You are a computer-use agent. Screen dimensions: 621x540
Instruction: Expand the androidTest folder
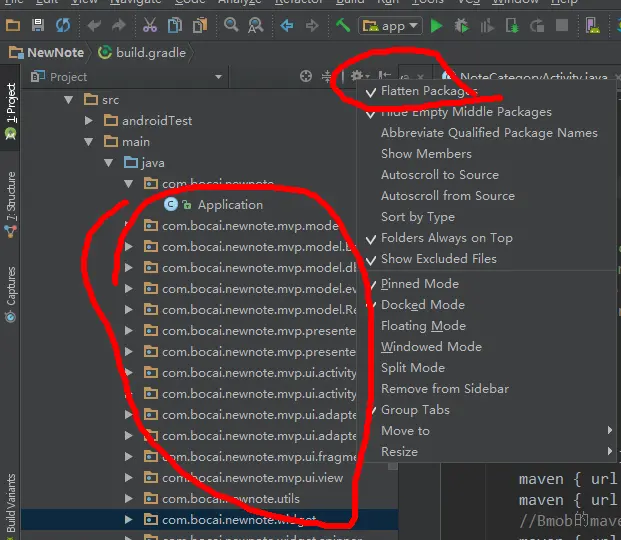click(89, 120)
